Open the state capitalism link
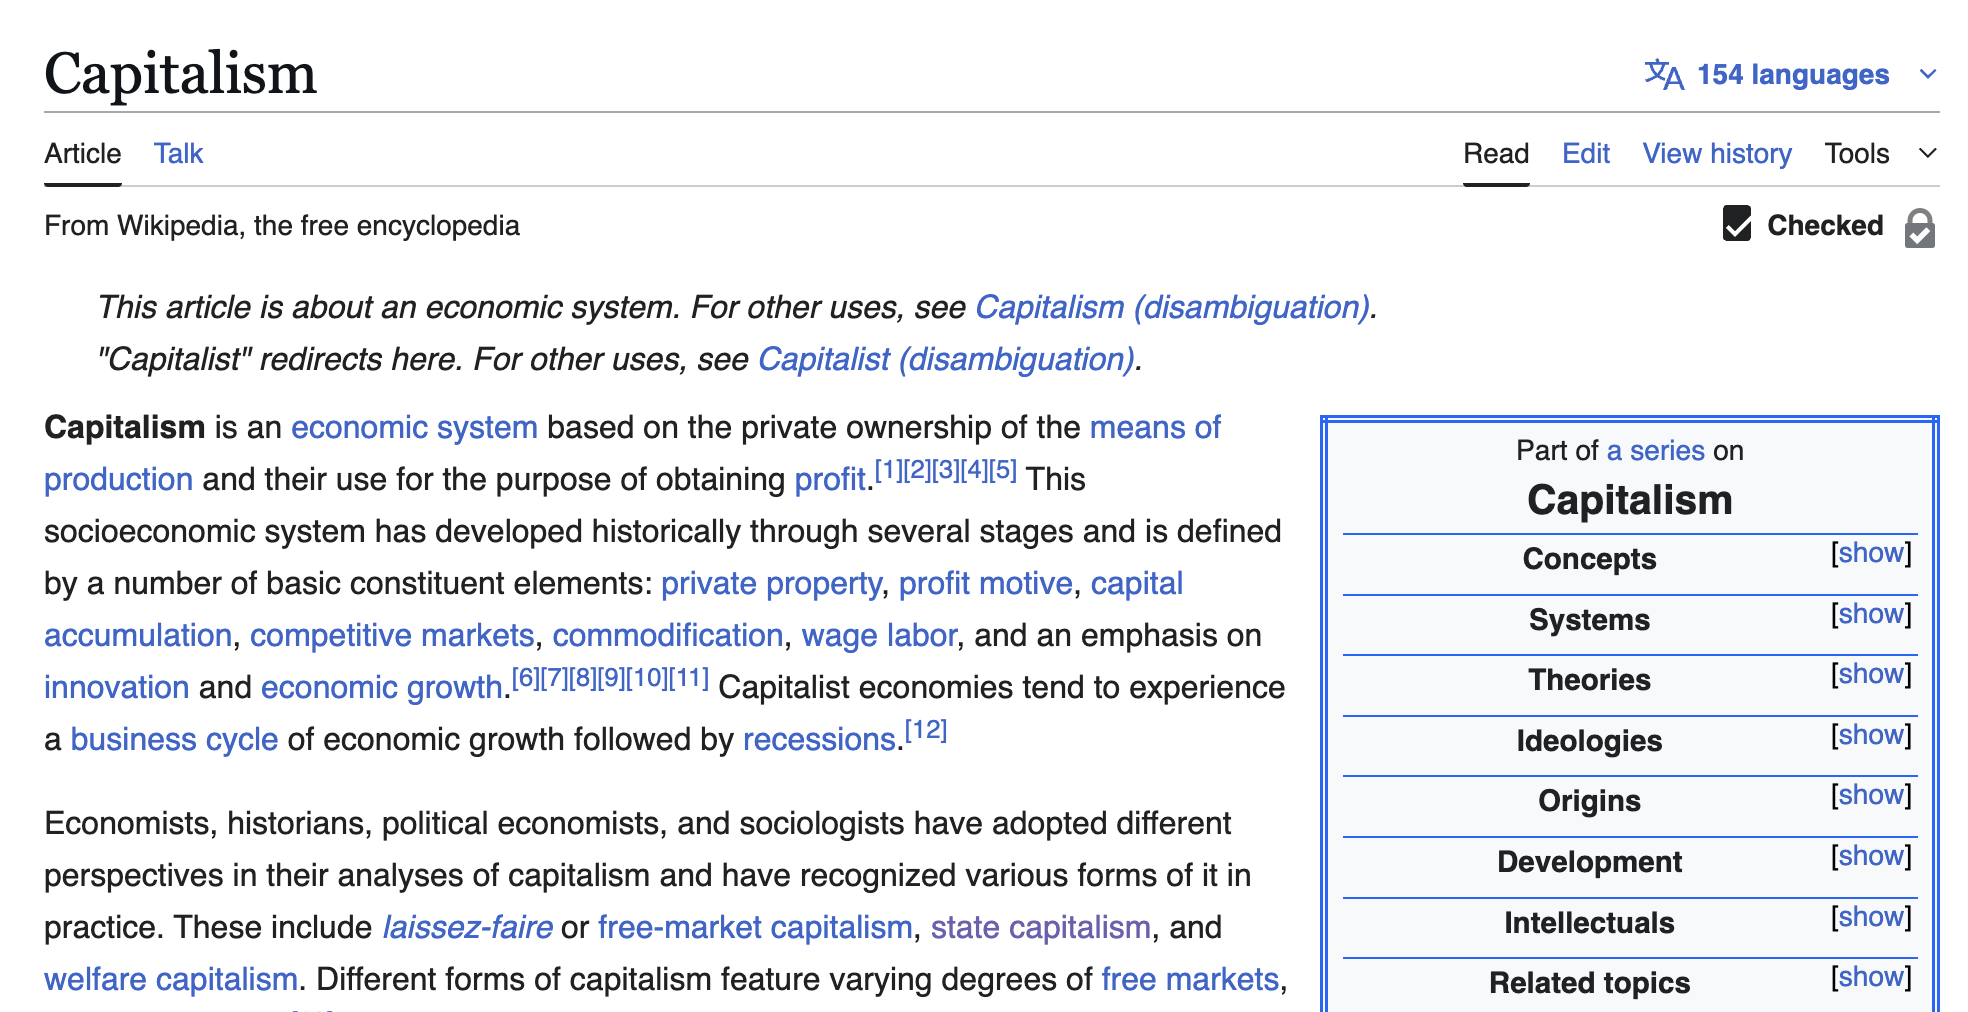This screenshot has height=1012, width=1968. (1040, 927)
